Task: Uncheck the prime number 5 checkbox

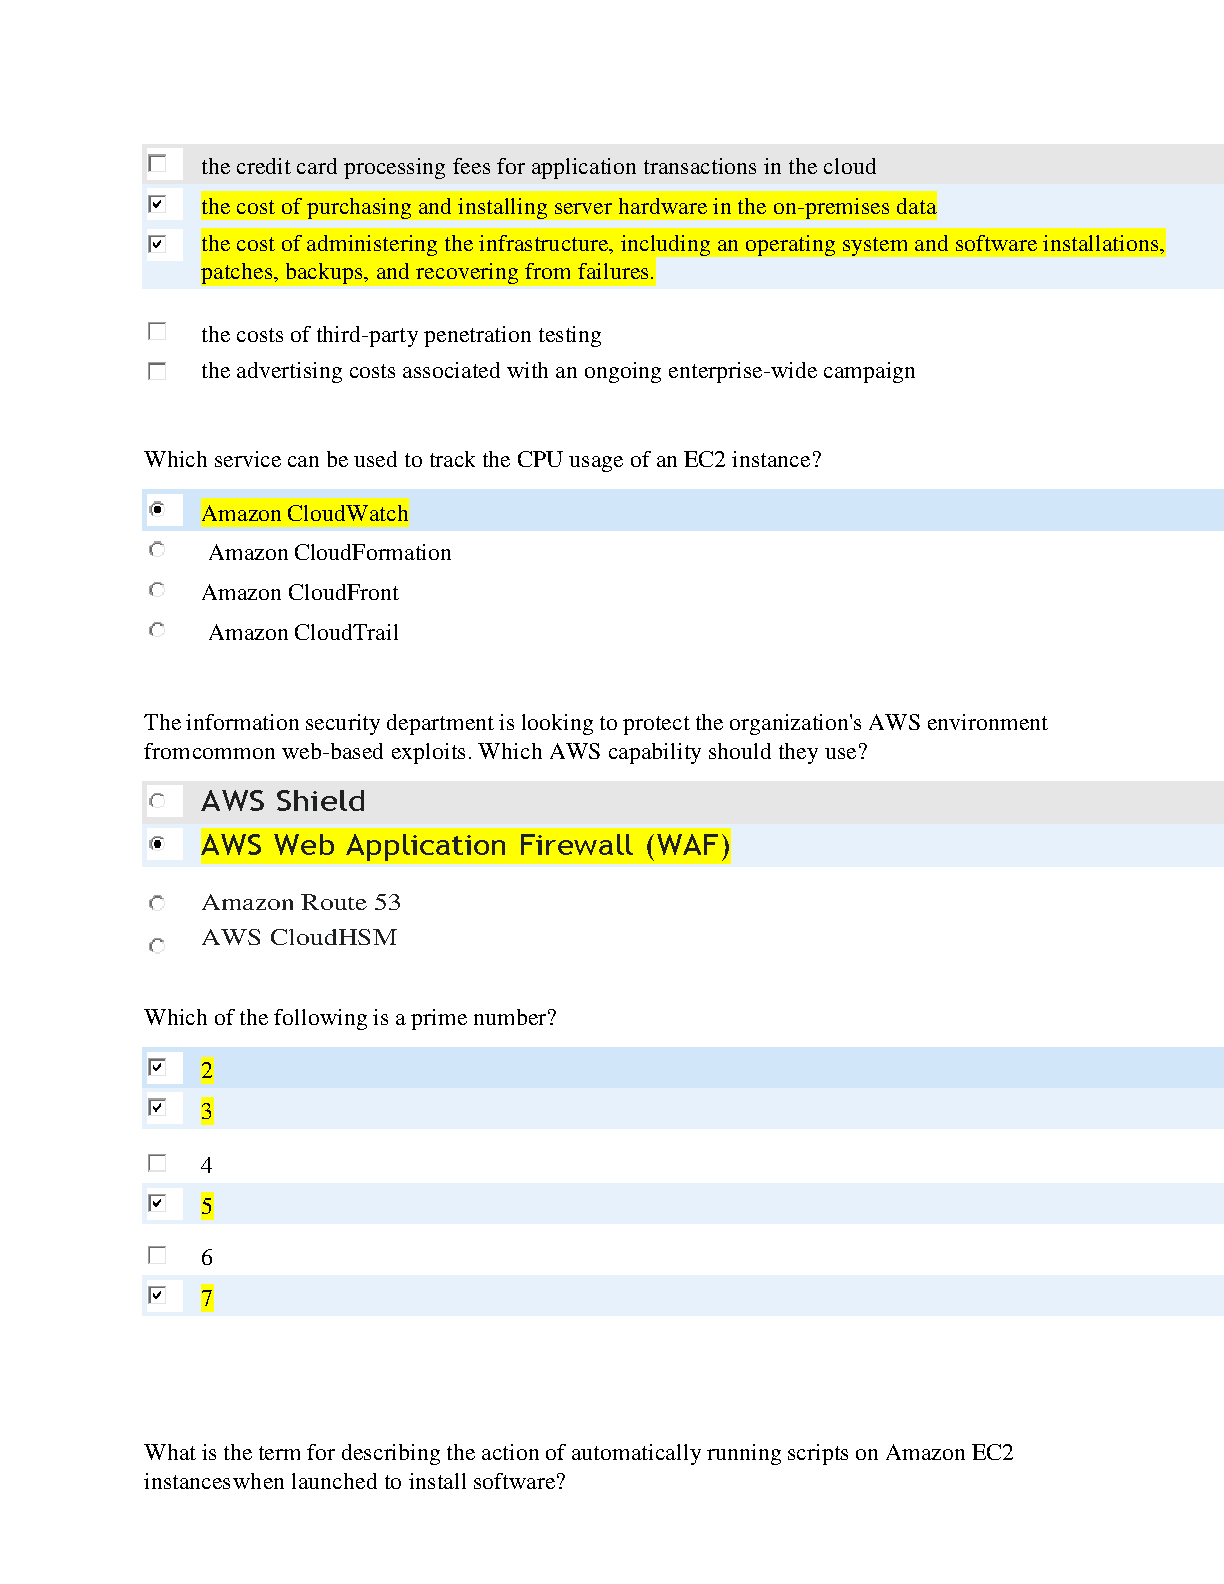Action: [x=157, y=1203]
